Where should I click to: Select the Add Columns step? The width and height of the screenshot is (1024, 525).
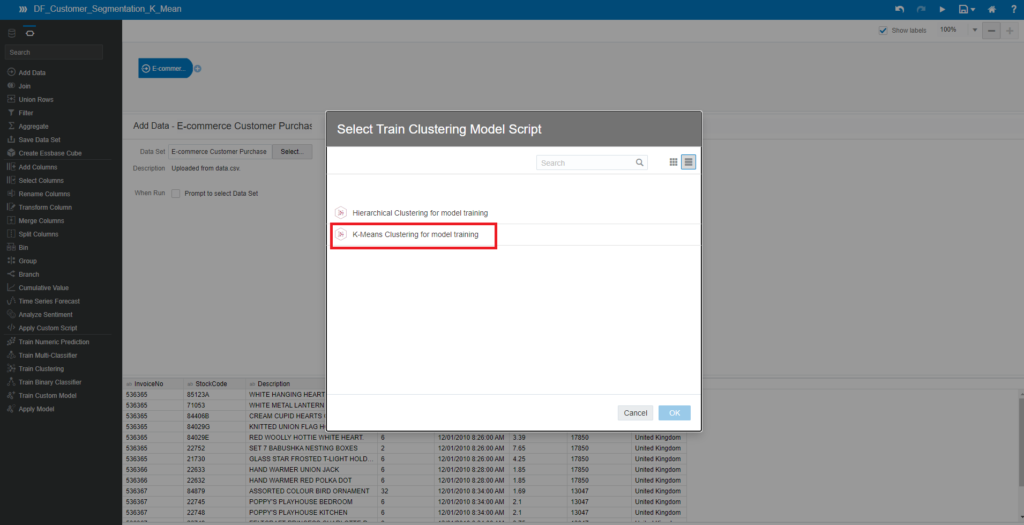(38, 167)
